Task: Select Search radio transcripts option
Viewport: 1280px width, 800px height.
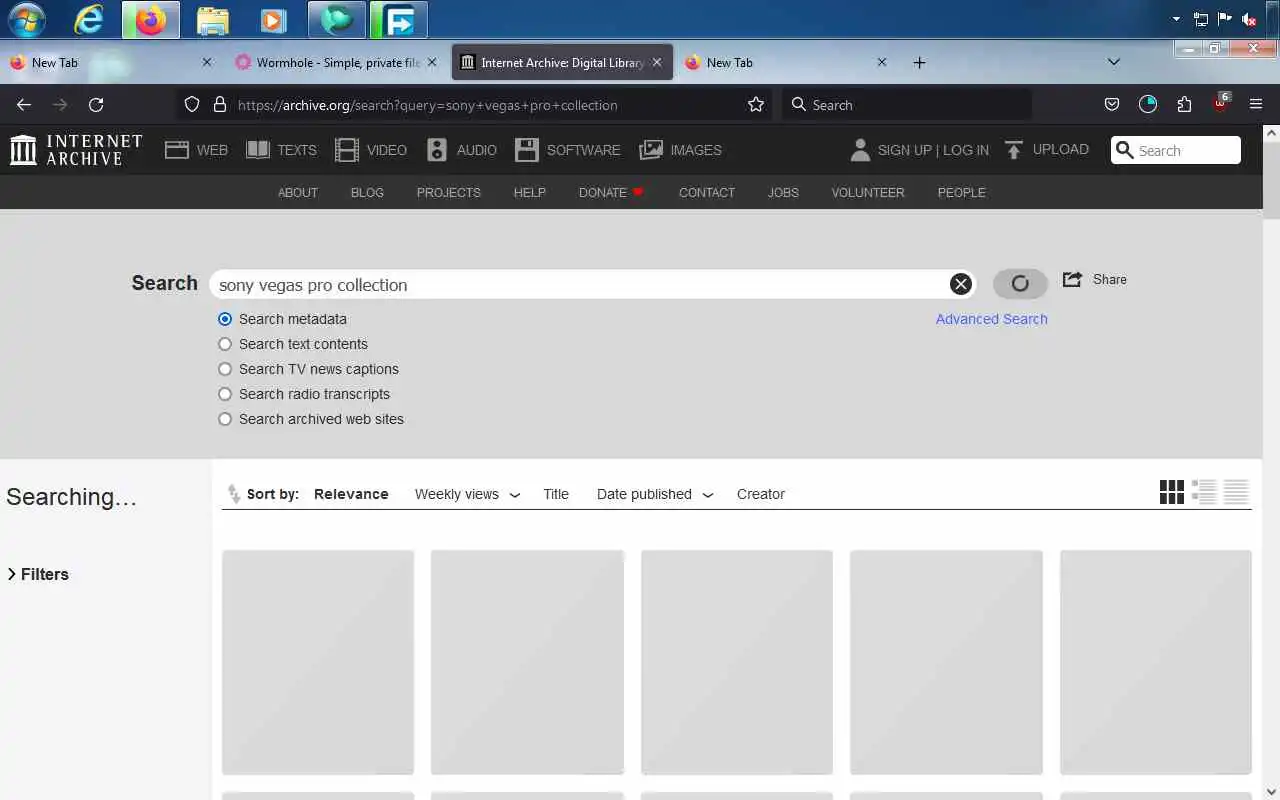Action: tap(225, 394)
